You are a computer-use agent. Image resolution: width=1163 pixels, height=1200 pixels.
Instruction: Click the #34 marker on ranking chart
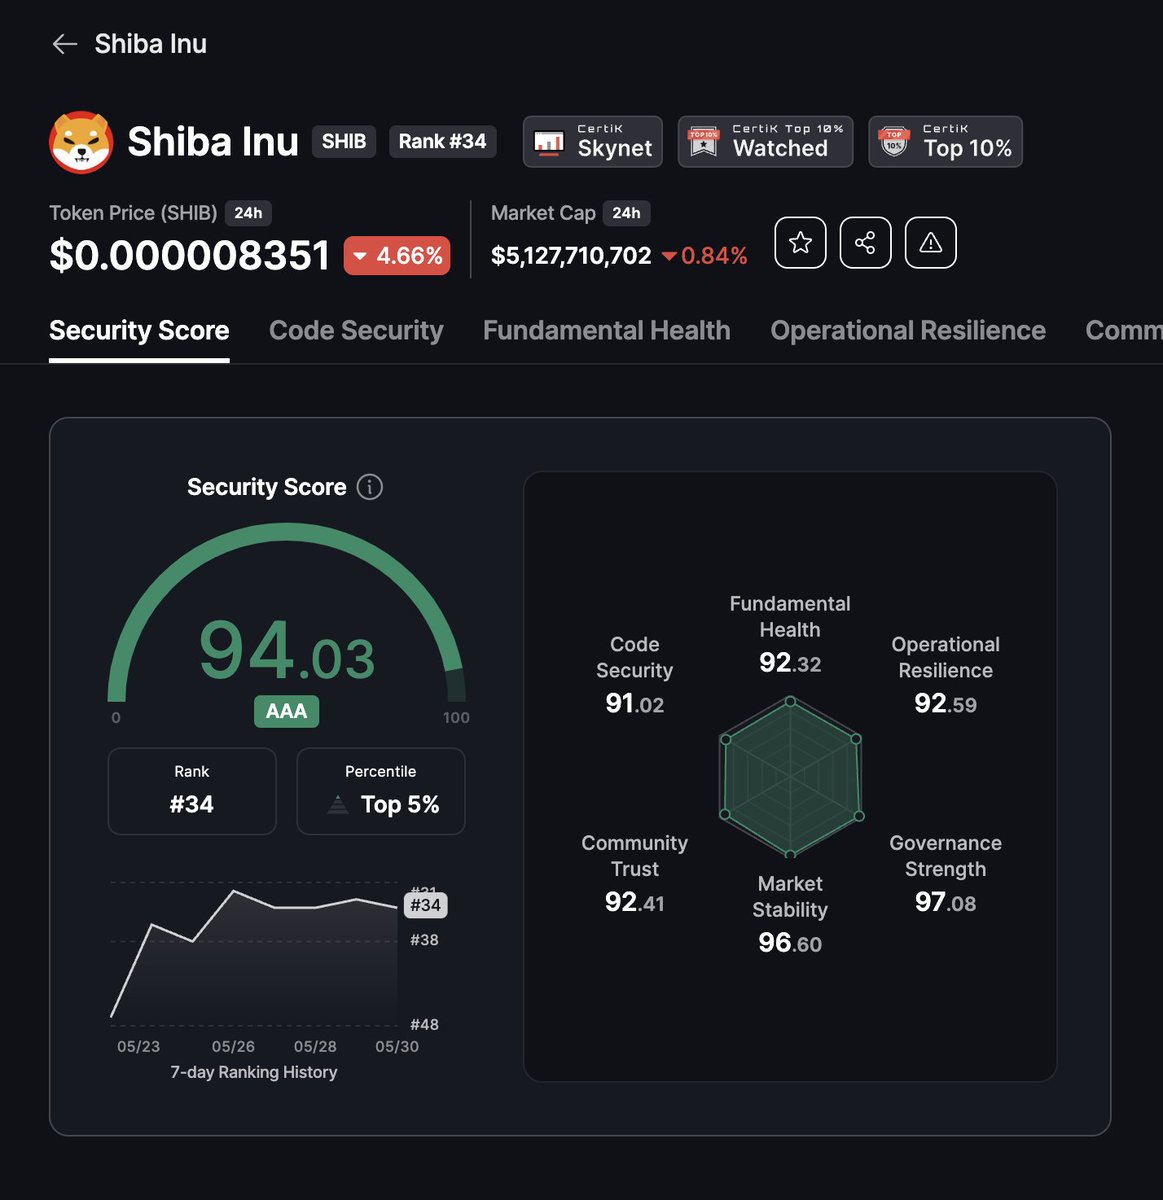pyautogui.click(x=425, y=905)
